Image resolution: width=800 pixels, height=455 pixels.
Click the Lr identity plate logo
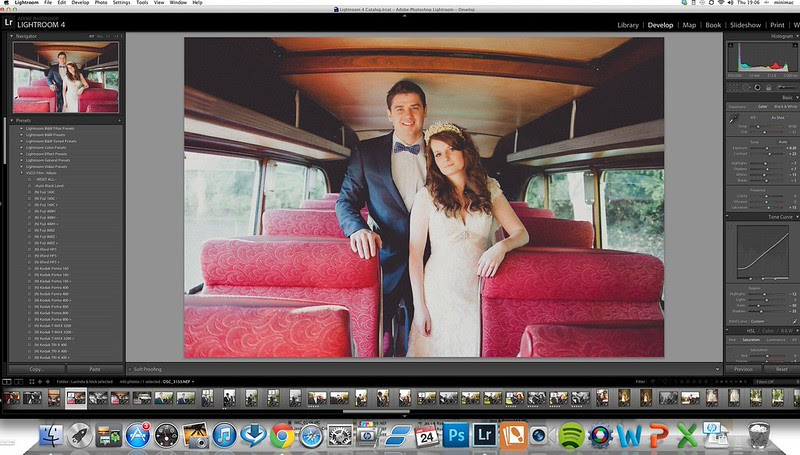[x=8, y=22]
